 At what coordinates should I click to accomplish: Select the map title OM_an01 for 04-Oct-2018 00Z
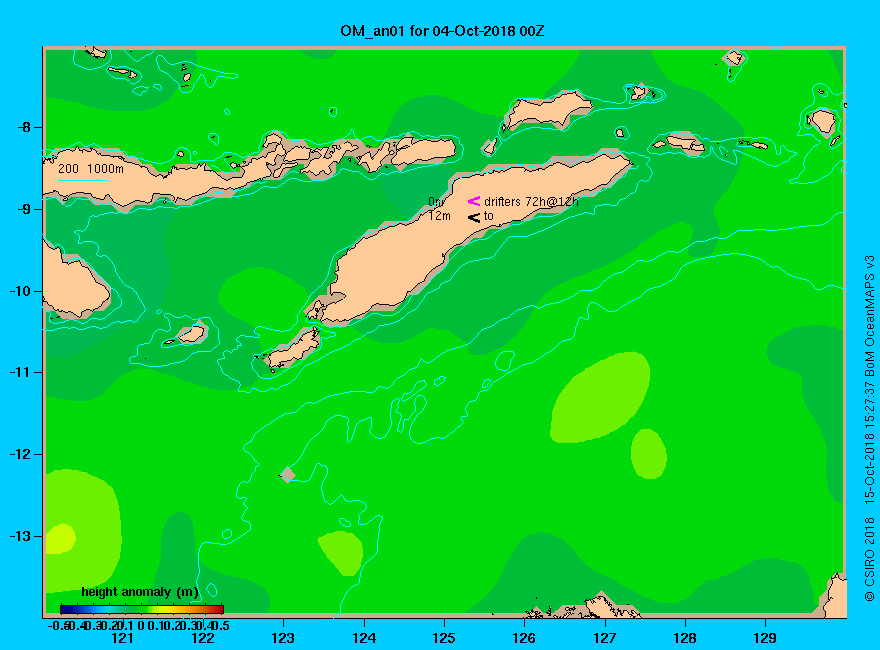pyautogui.click(x=442, y=31)
